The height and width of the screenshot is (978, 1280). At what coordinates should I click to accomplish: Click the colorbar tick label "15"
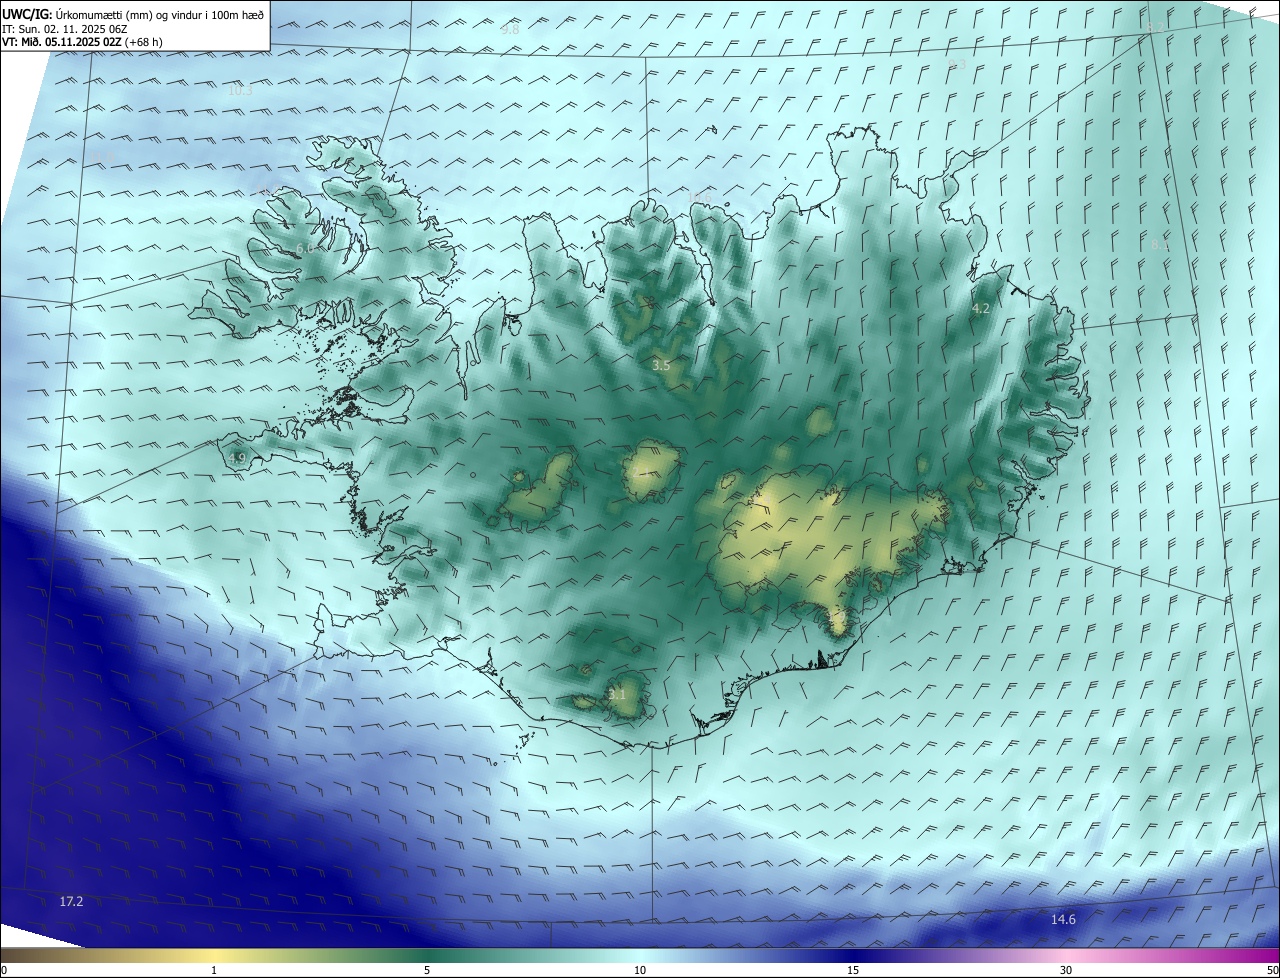coord(853,970)
